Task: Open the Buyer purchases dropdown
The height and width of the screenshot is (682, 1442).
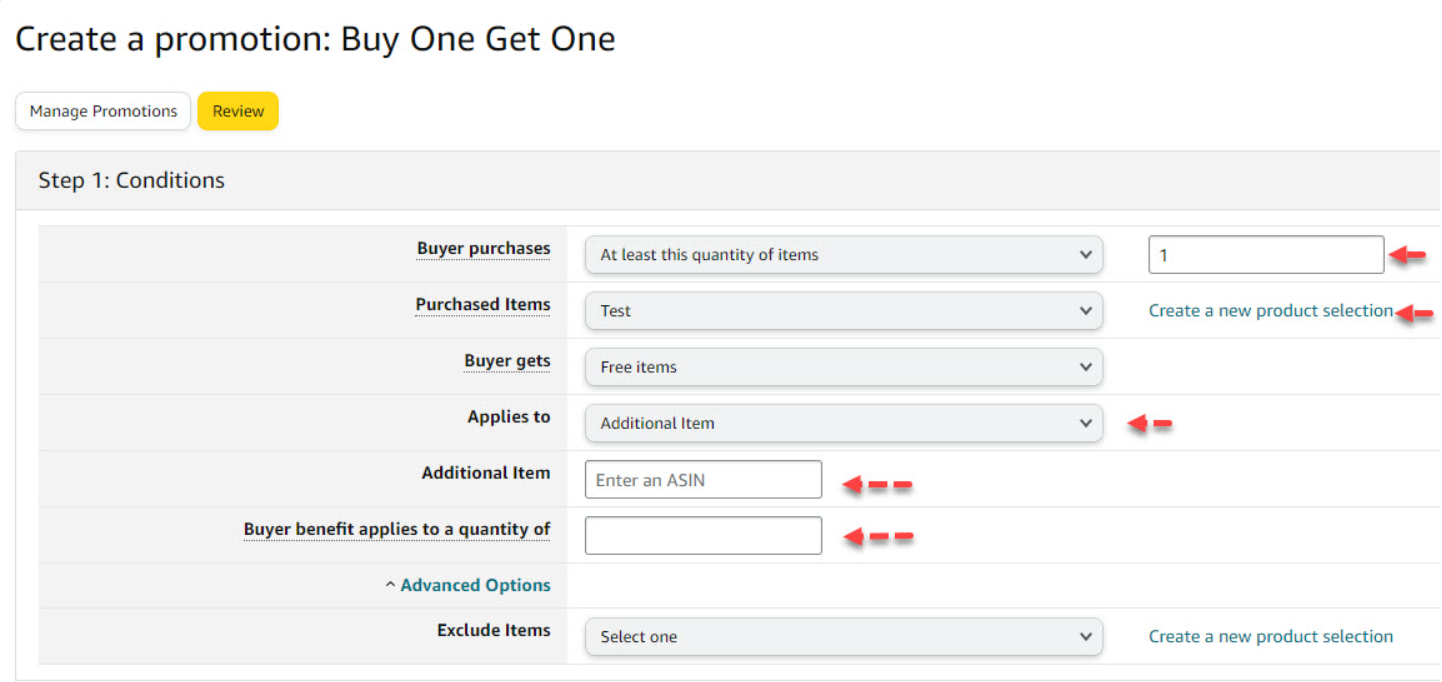Action: (843, 255)
